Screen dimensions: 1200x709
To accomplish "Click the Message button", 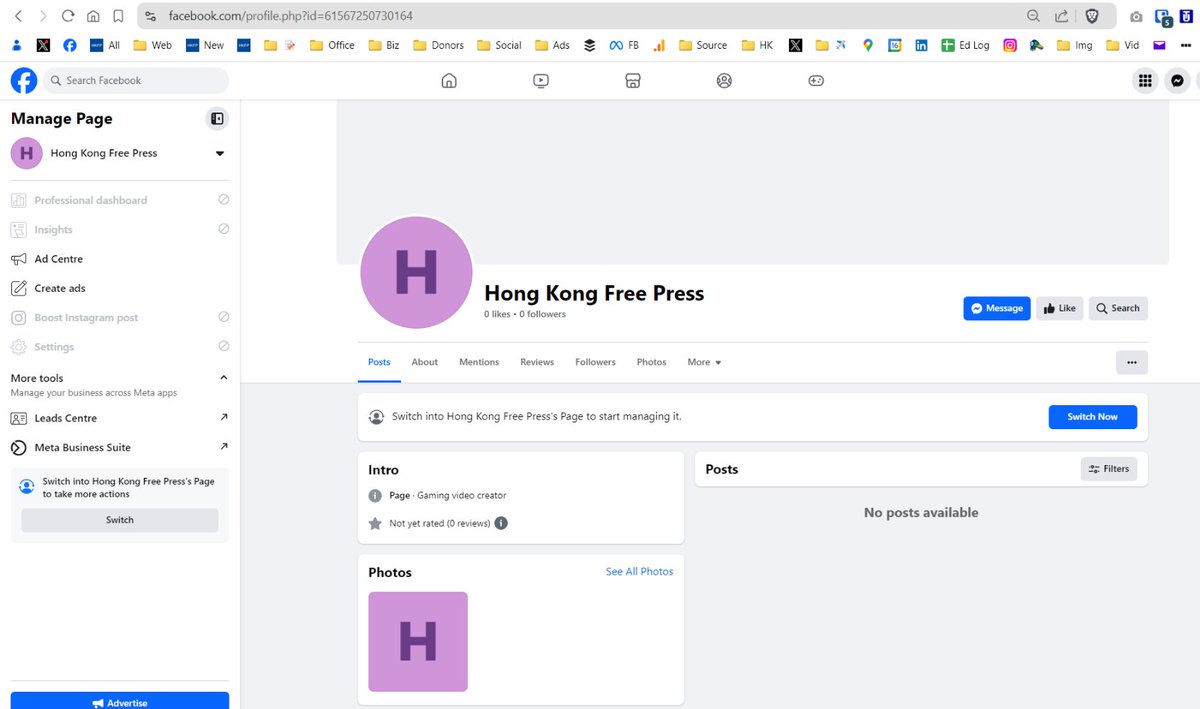I will 997,308.
